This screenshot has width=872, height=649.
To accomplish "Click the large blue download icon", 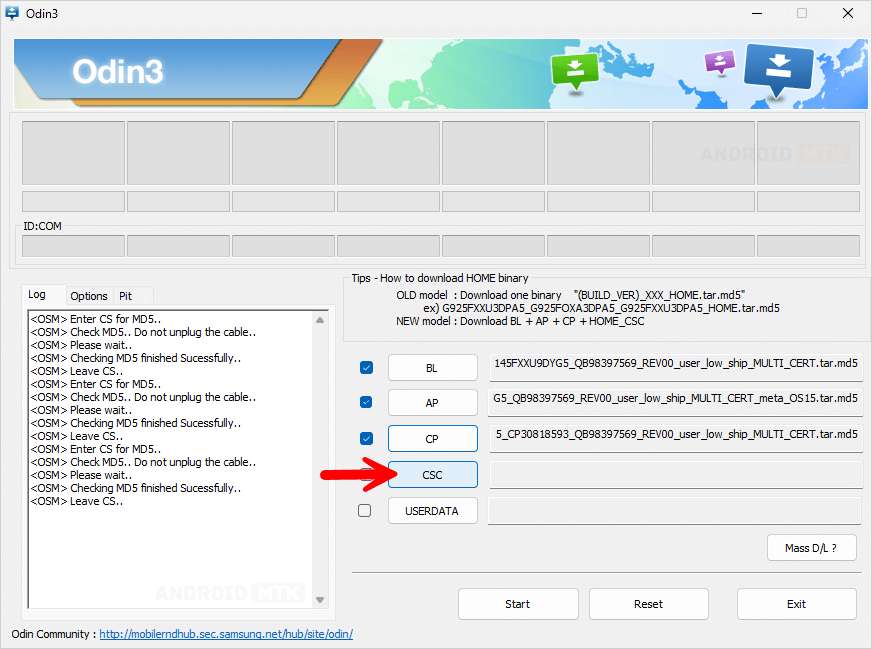I will 779,70.
